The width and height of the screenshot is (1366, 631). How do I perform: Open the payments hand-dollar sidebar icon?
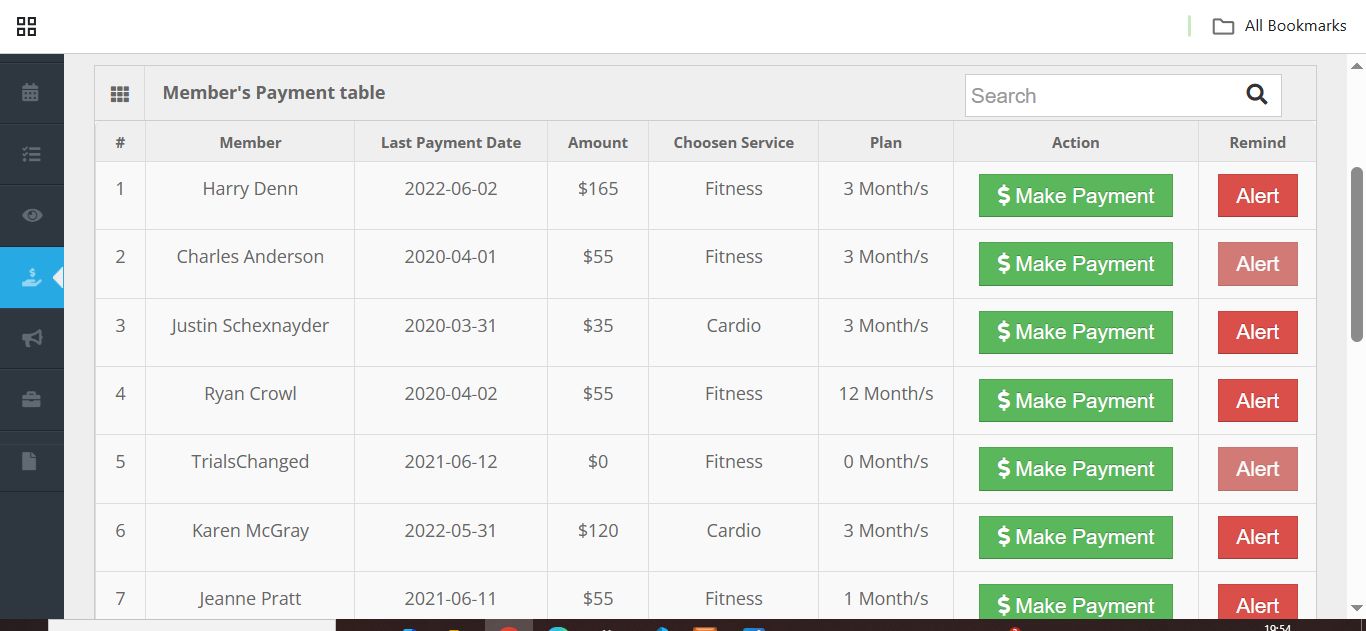click(x=31, y=277)
